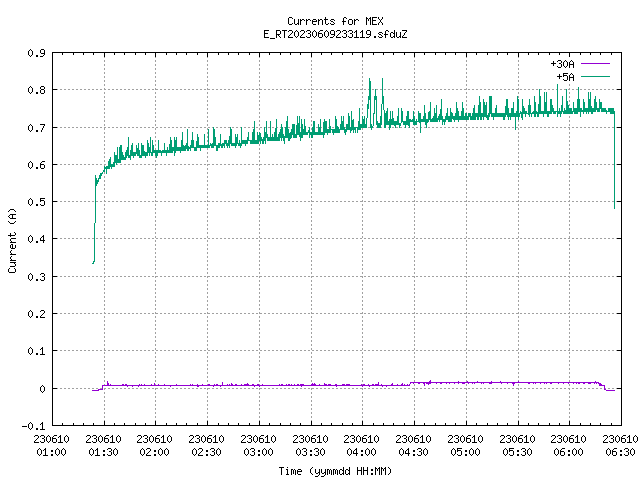Click the green trace's final drop near 06:30
Viewport: 640px width, 480px height.
pyautogui.click(x=614, y=161)
